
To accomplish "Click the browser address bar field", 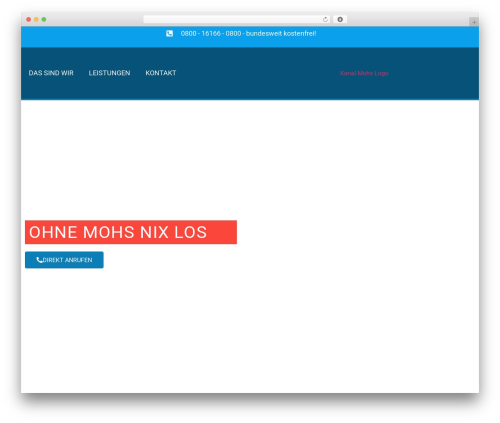I will (x=237, y=19).
